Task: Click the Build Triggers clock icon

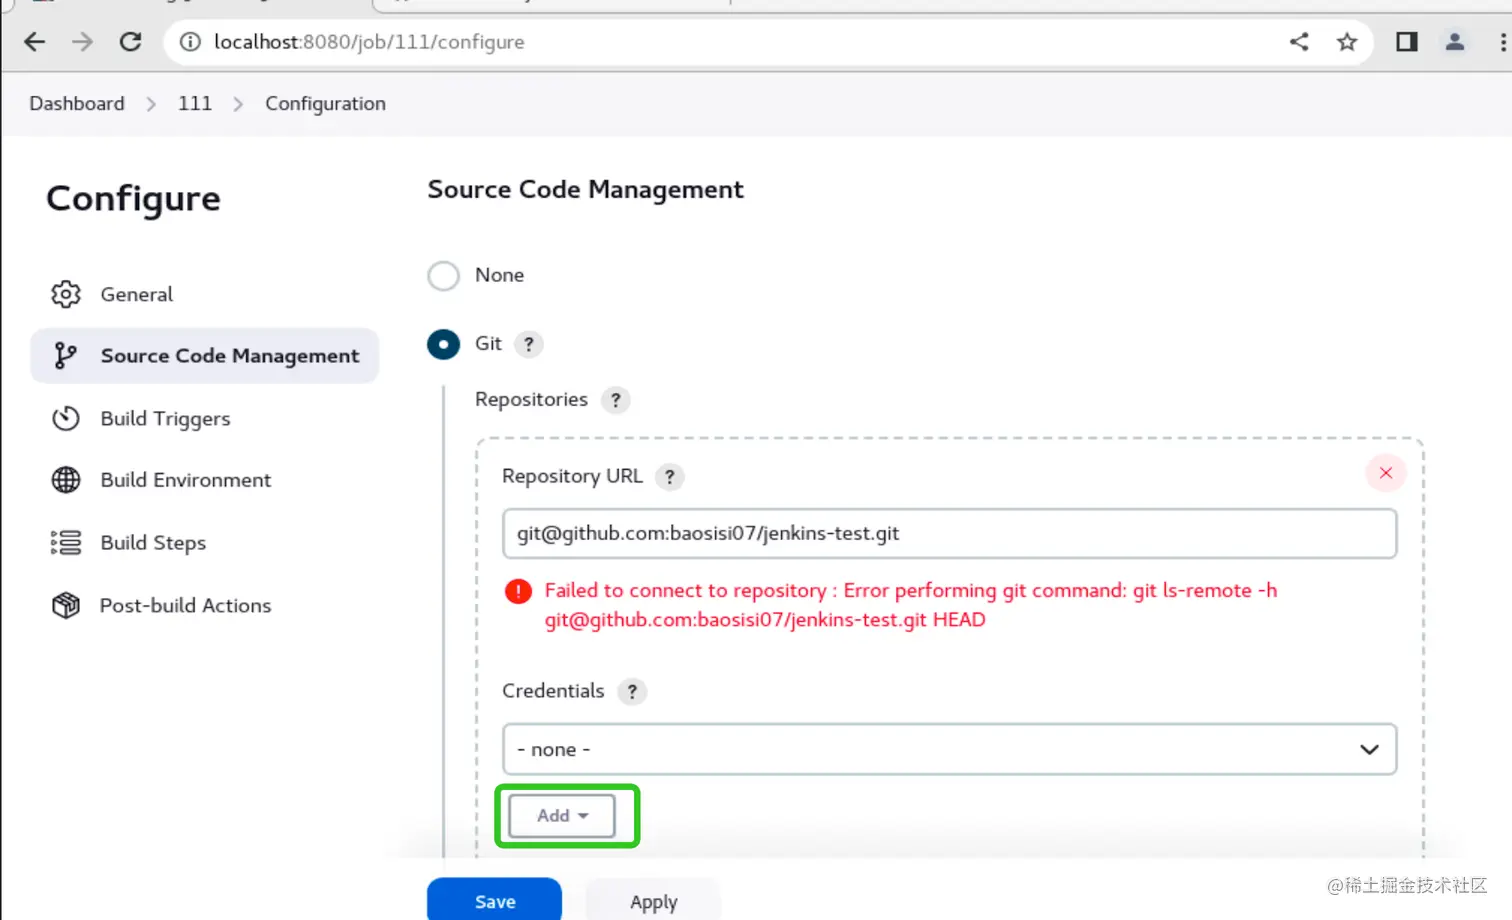Action: click(x=66, y=418)
